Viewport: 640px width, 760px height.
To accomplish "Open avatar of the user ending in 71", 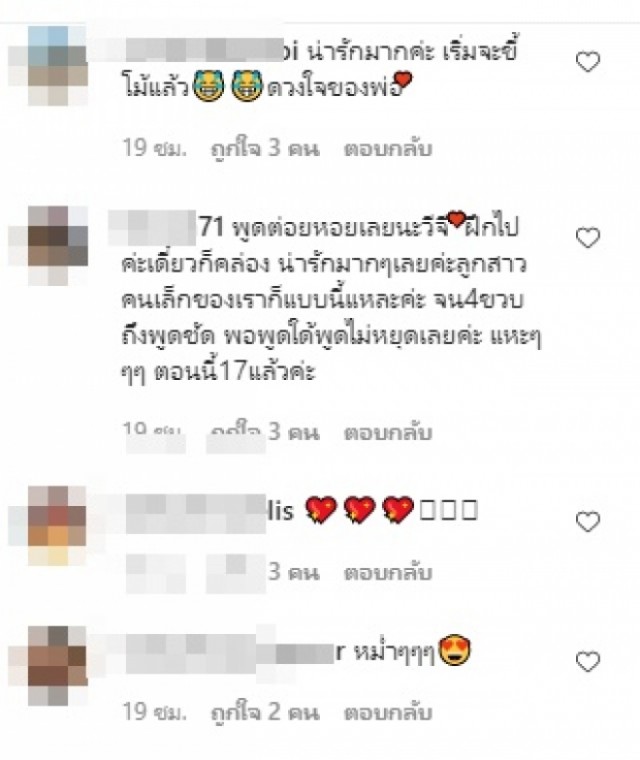I will tap(48, 245).
